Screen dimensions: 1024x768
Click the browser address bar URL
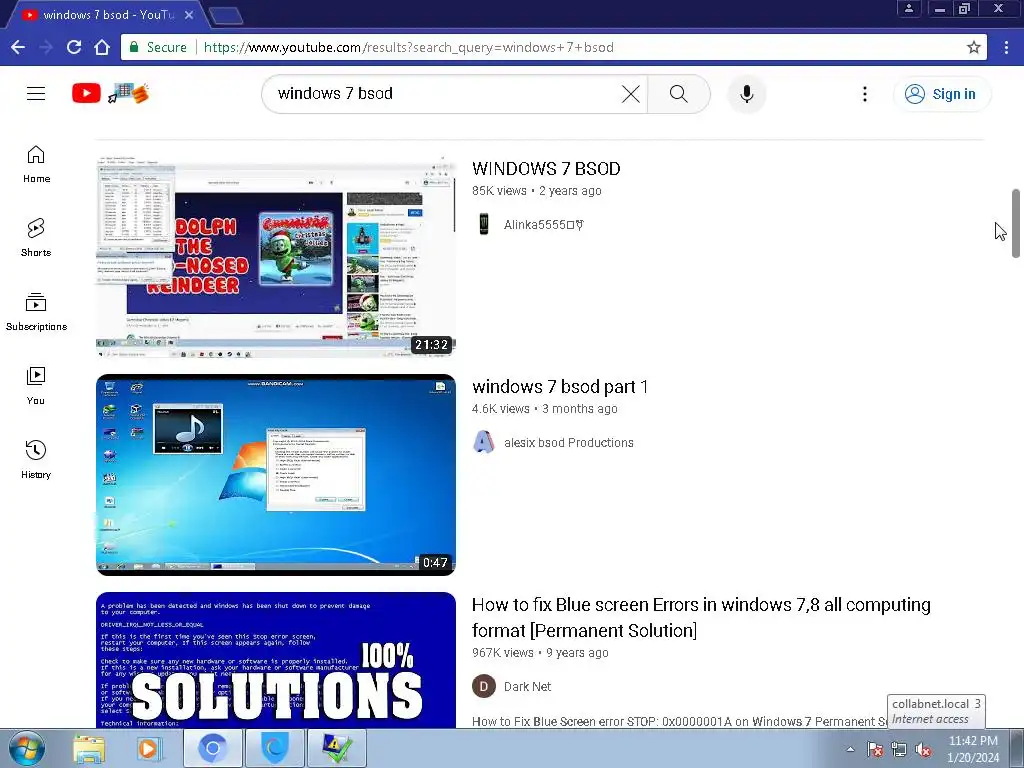(x=409, y=47)
